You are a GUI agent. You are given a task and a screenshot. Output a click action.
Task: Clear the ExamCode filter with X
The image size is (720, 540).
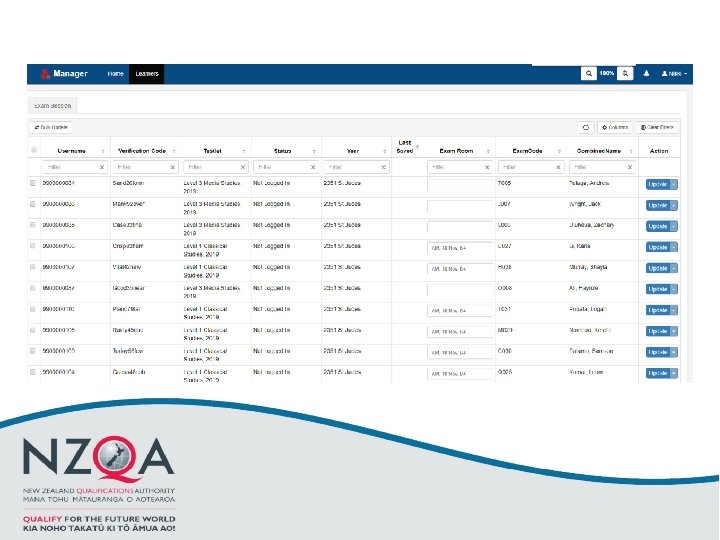point(558,167)
